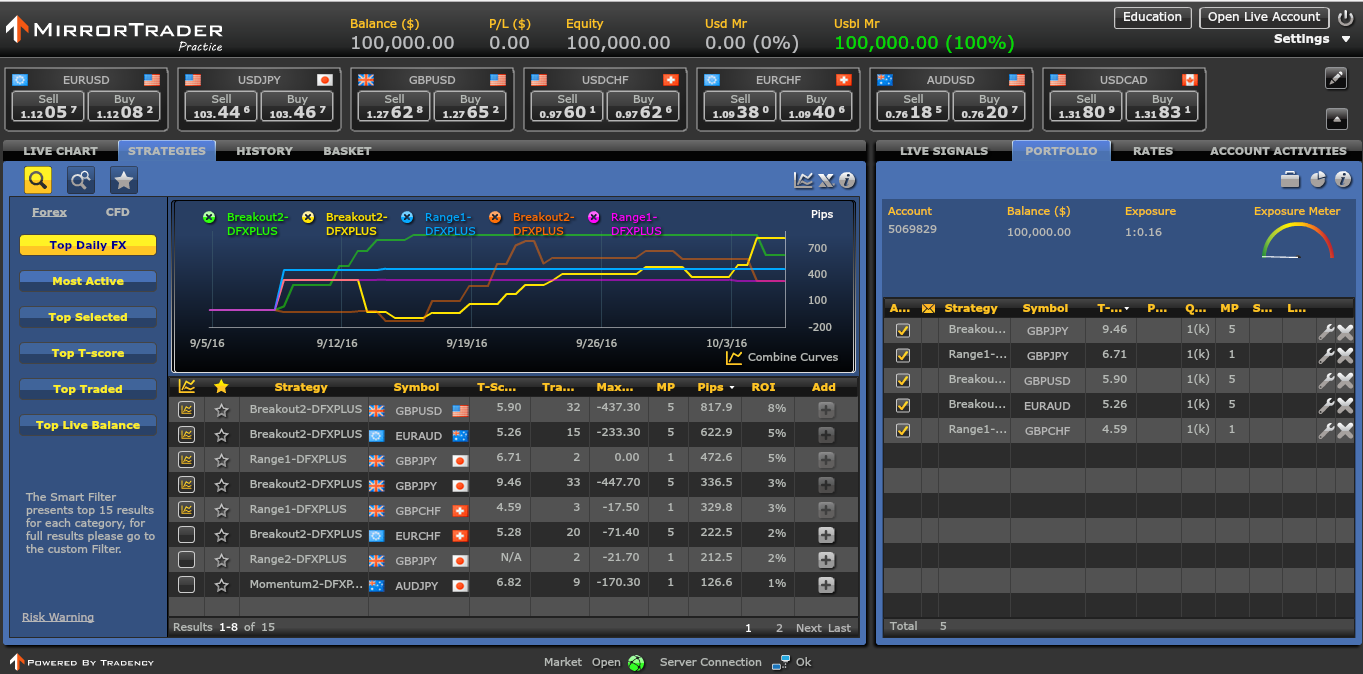Favorite the Momentum2 AUDJPY strategy star
This screenshot has height=674, width=1363.
222,585
